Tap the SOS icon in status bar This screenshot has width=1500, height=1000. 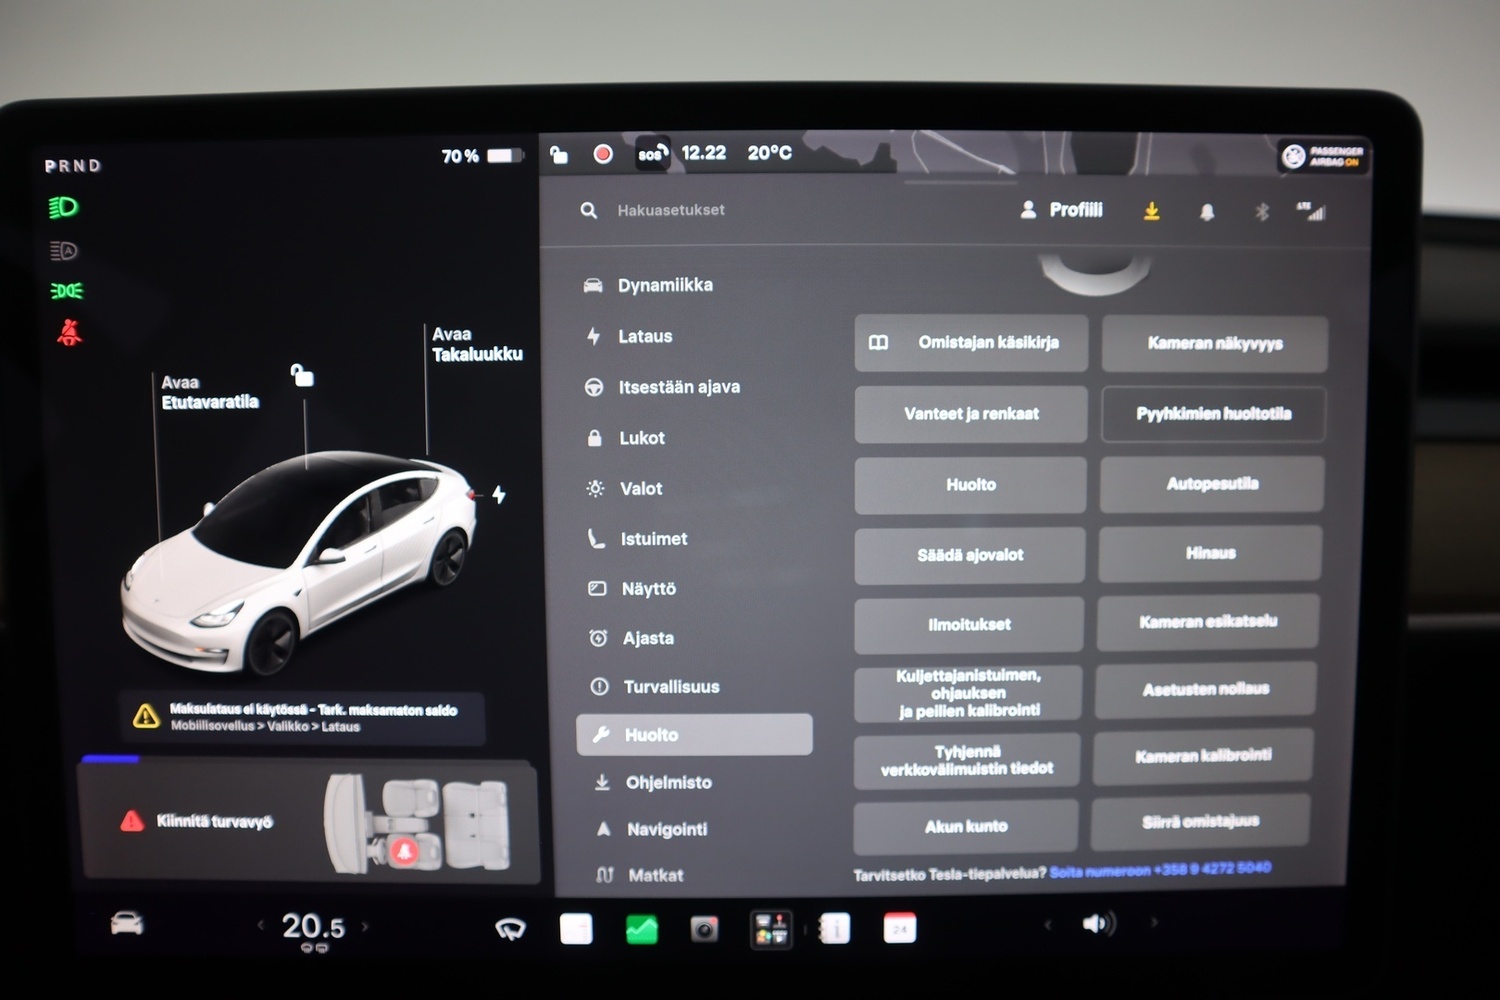pyautogui.click(x=652, y=154)
